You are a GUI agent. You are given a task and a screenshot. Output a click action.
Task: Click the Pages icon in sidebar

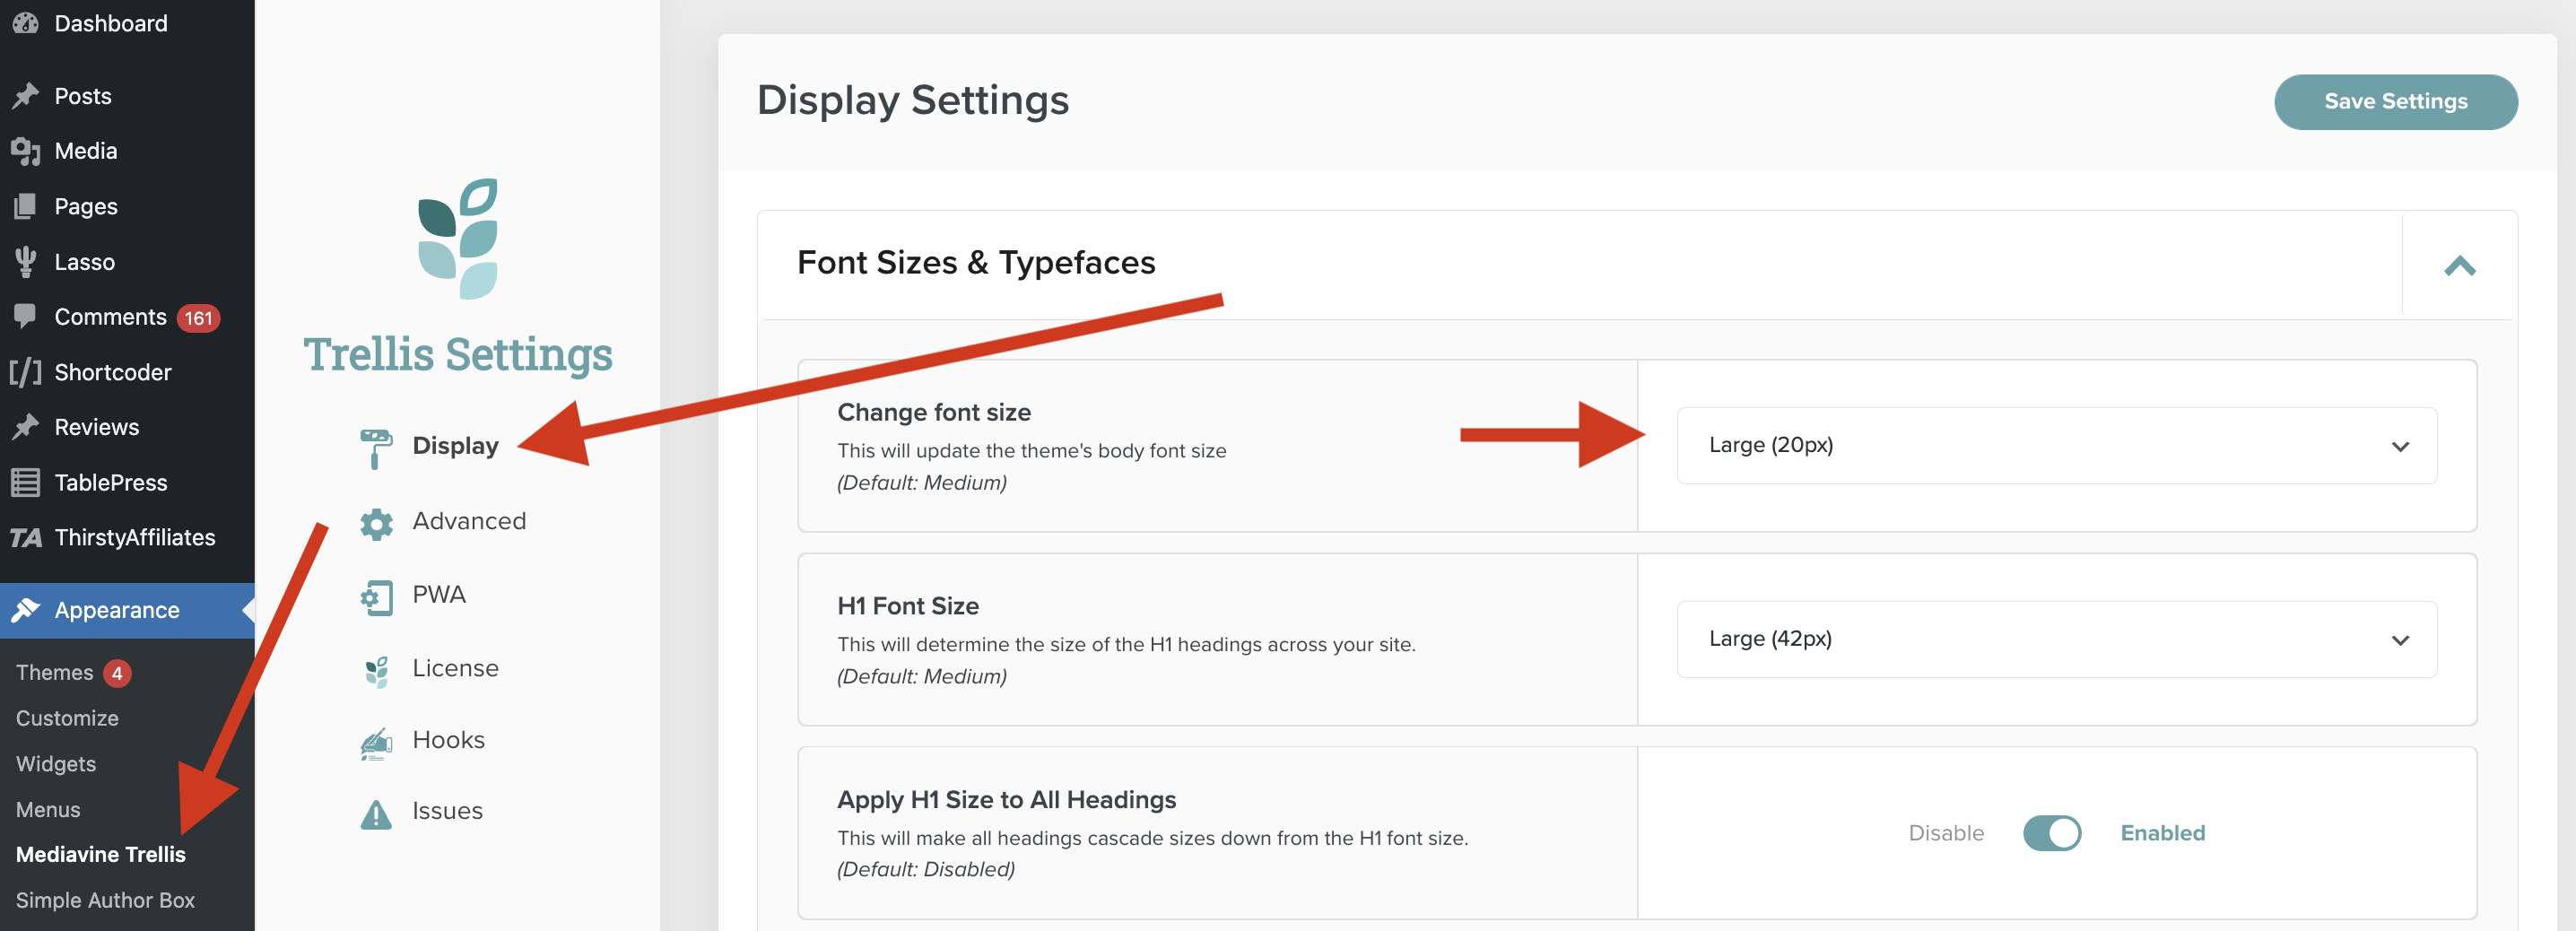tap(25, 206)
